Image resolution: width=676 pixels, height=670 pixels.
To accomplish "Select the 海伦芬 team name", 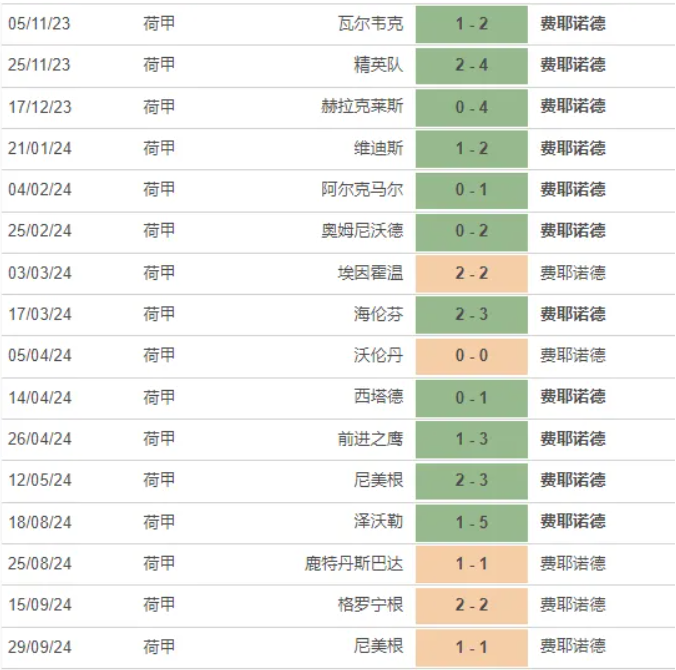I will pos(379,314).
